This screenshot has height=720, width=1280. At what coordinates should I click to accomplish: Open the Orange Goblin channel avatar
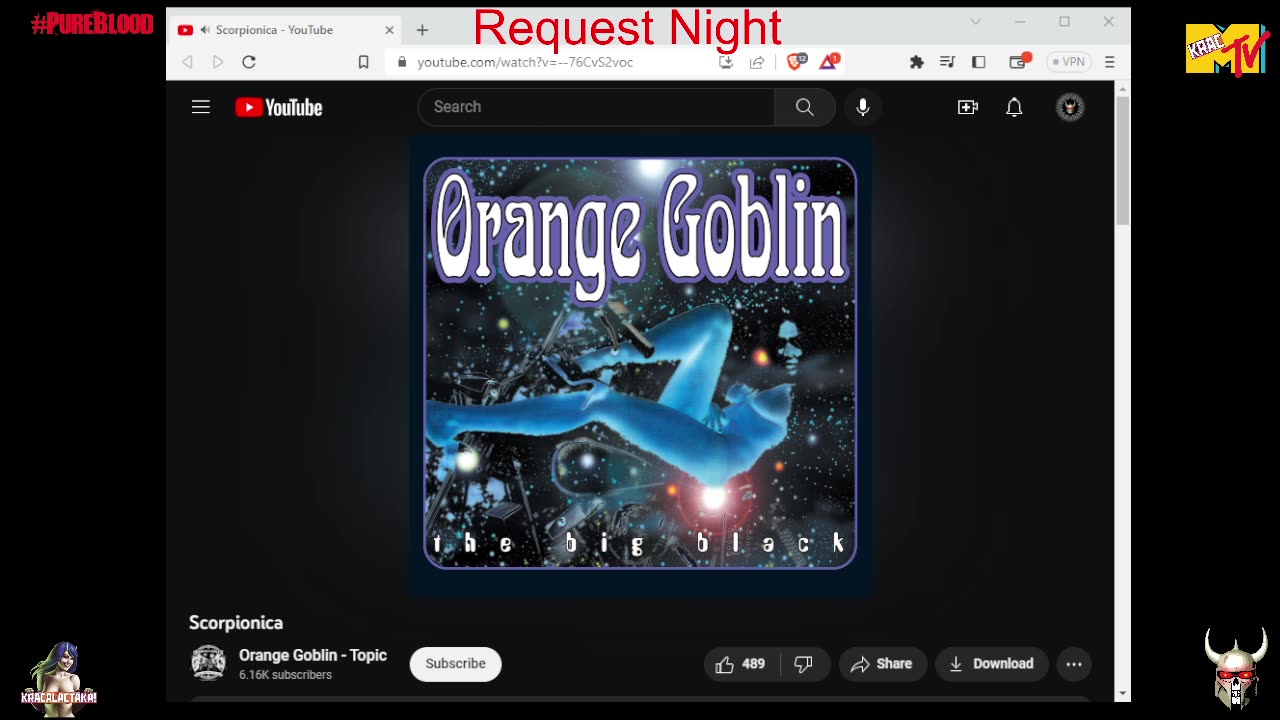pyautogui.click(x=208, y=663)
